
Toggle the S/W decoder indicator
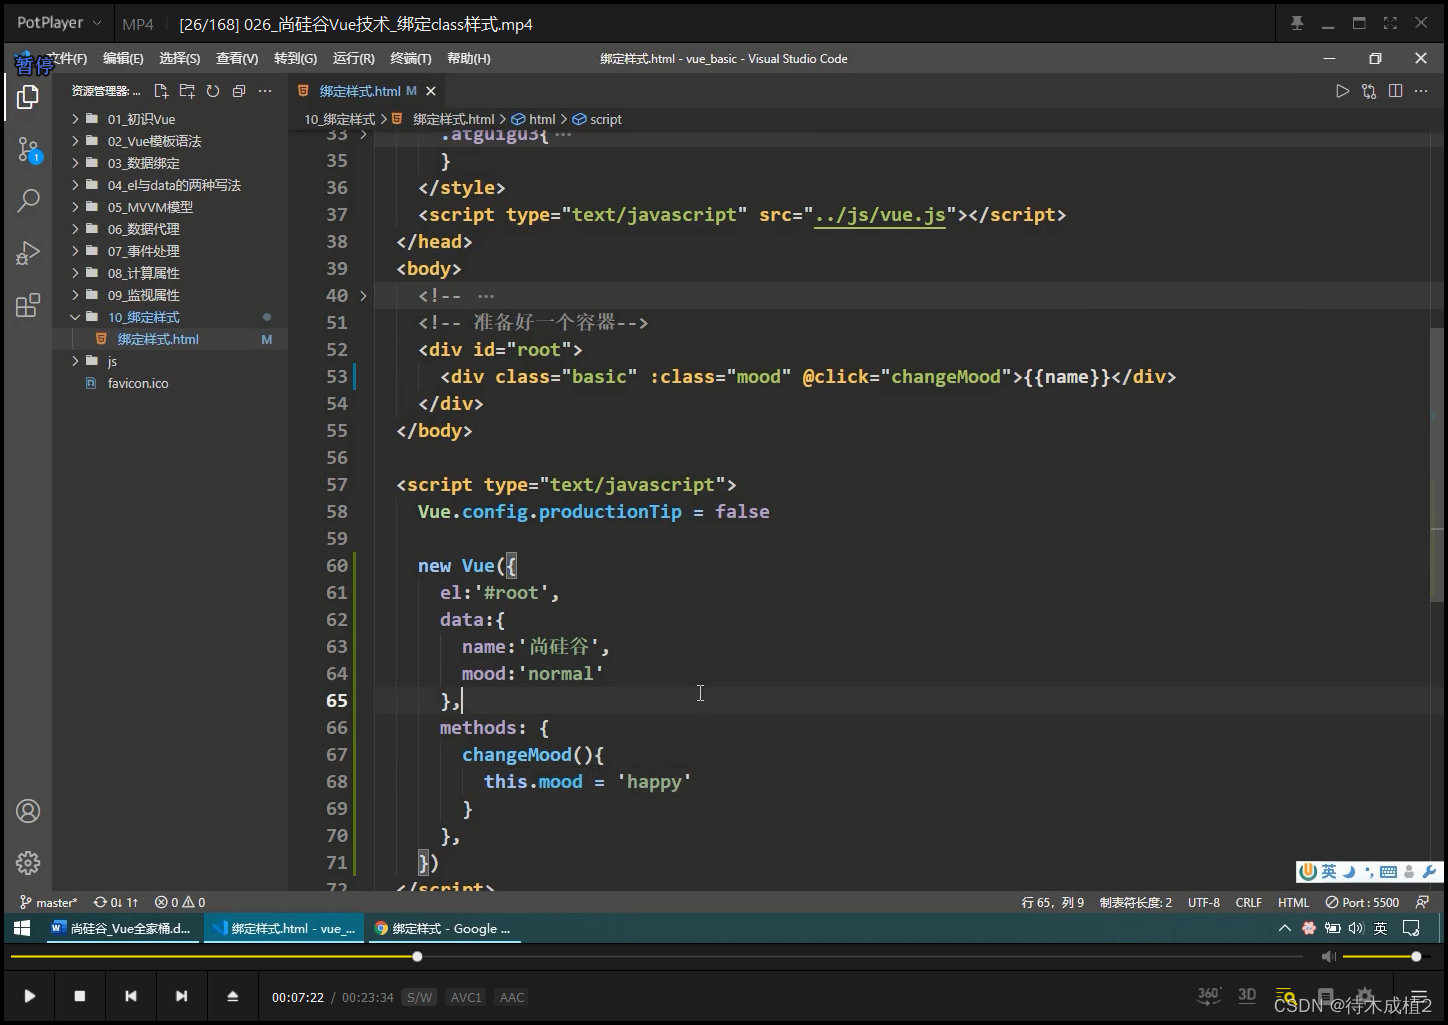point(420,997)
